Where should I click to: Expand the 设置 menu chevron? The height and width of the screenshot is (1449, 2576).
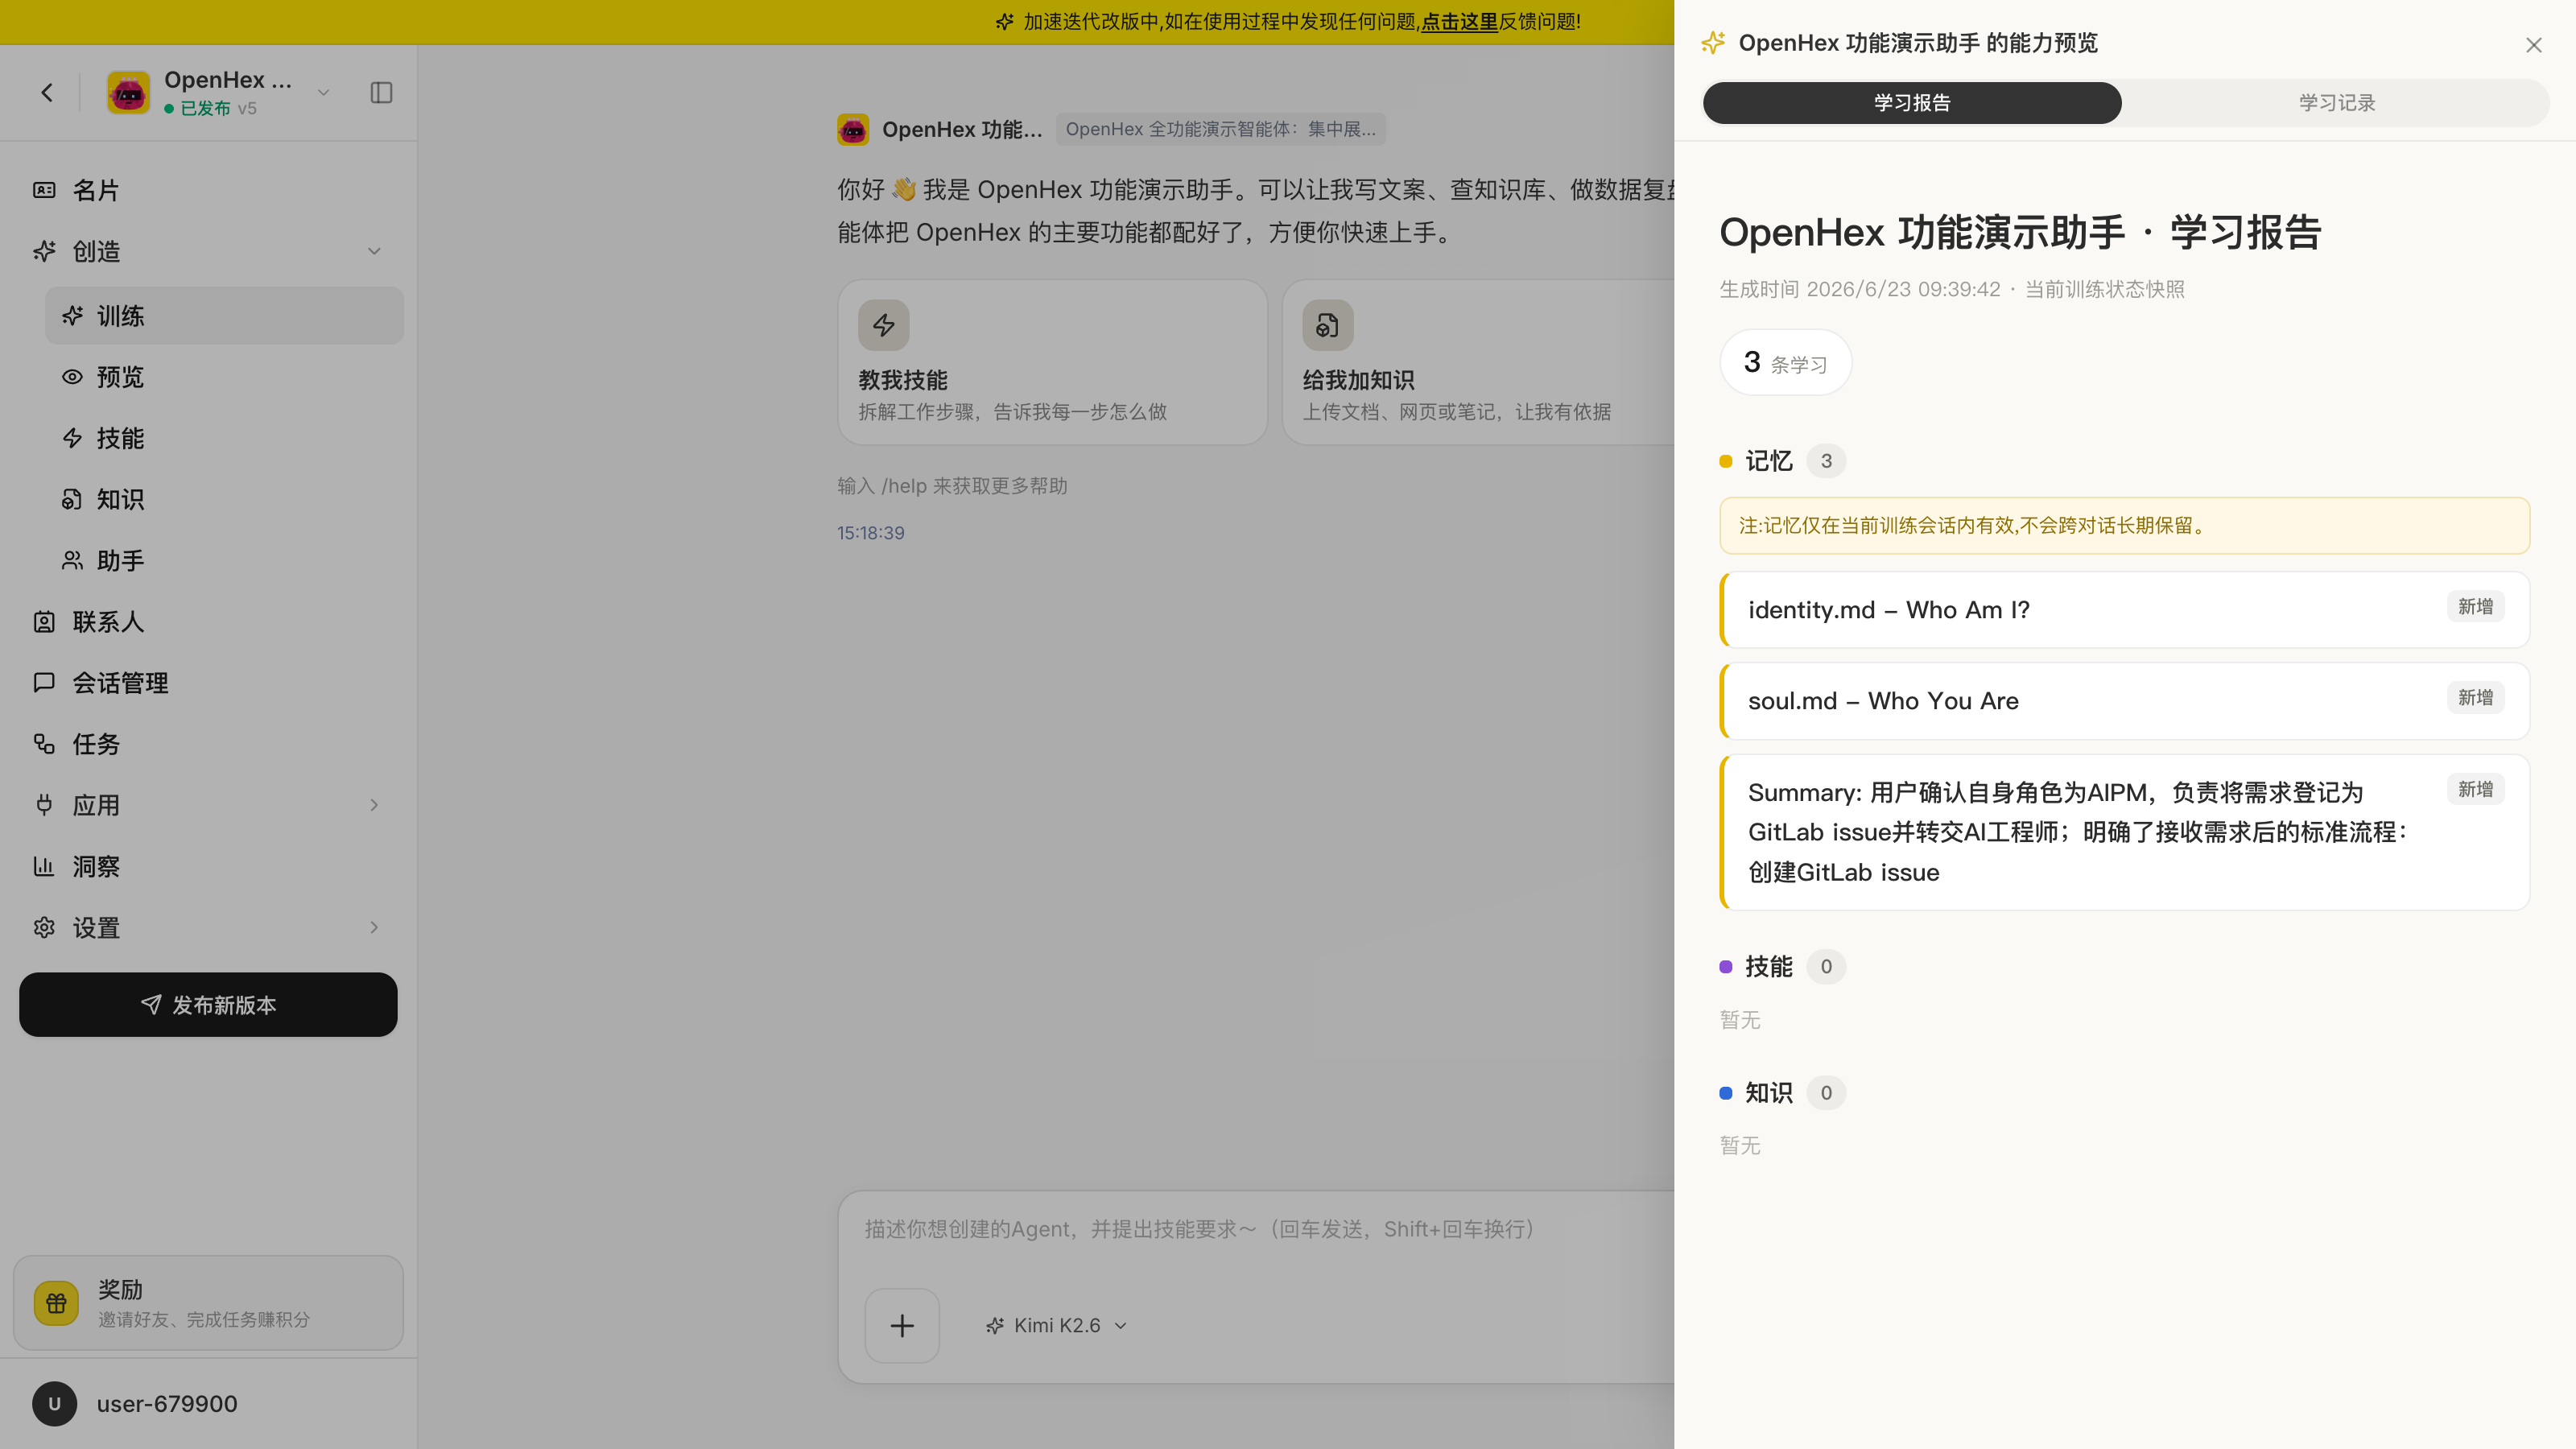(374, 928)
